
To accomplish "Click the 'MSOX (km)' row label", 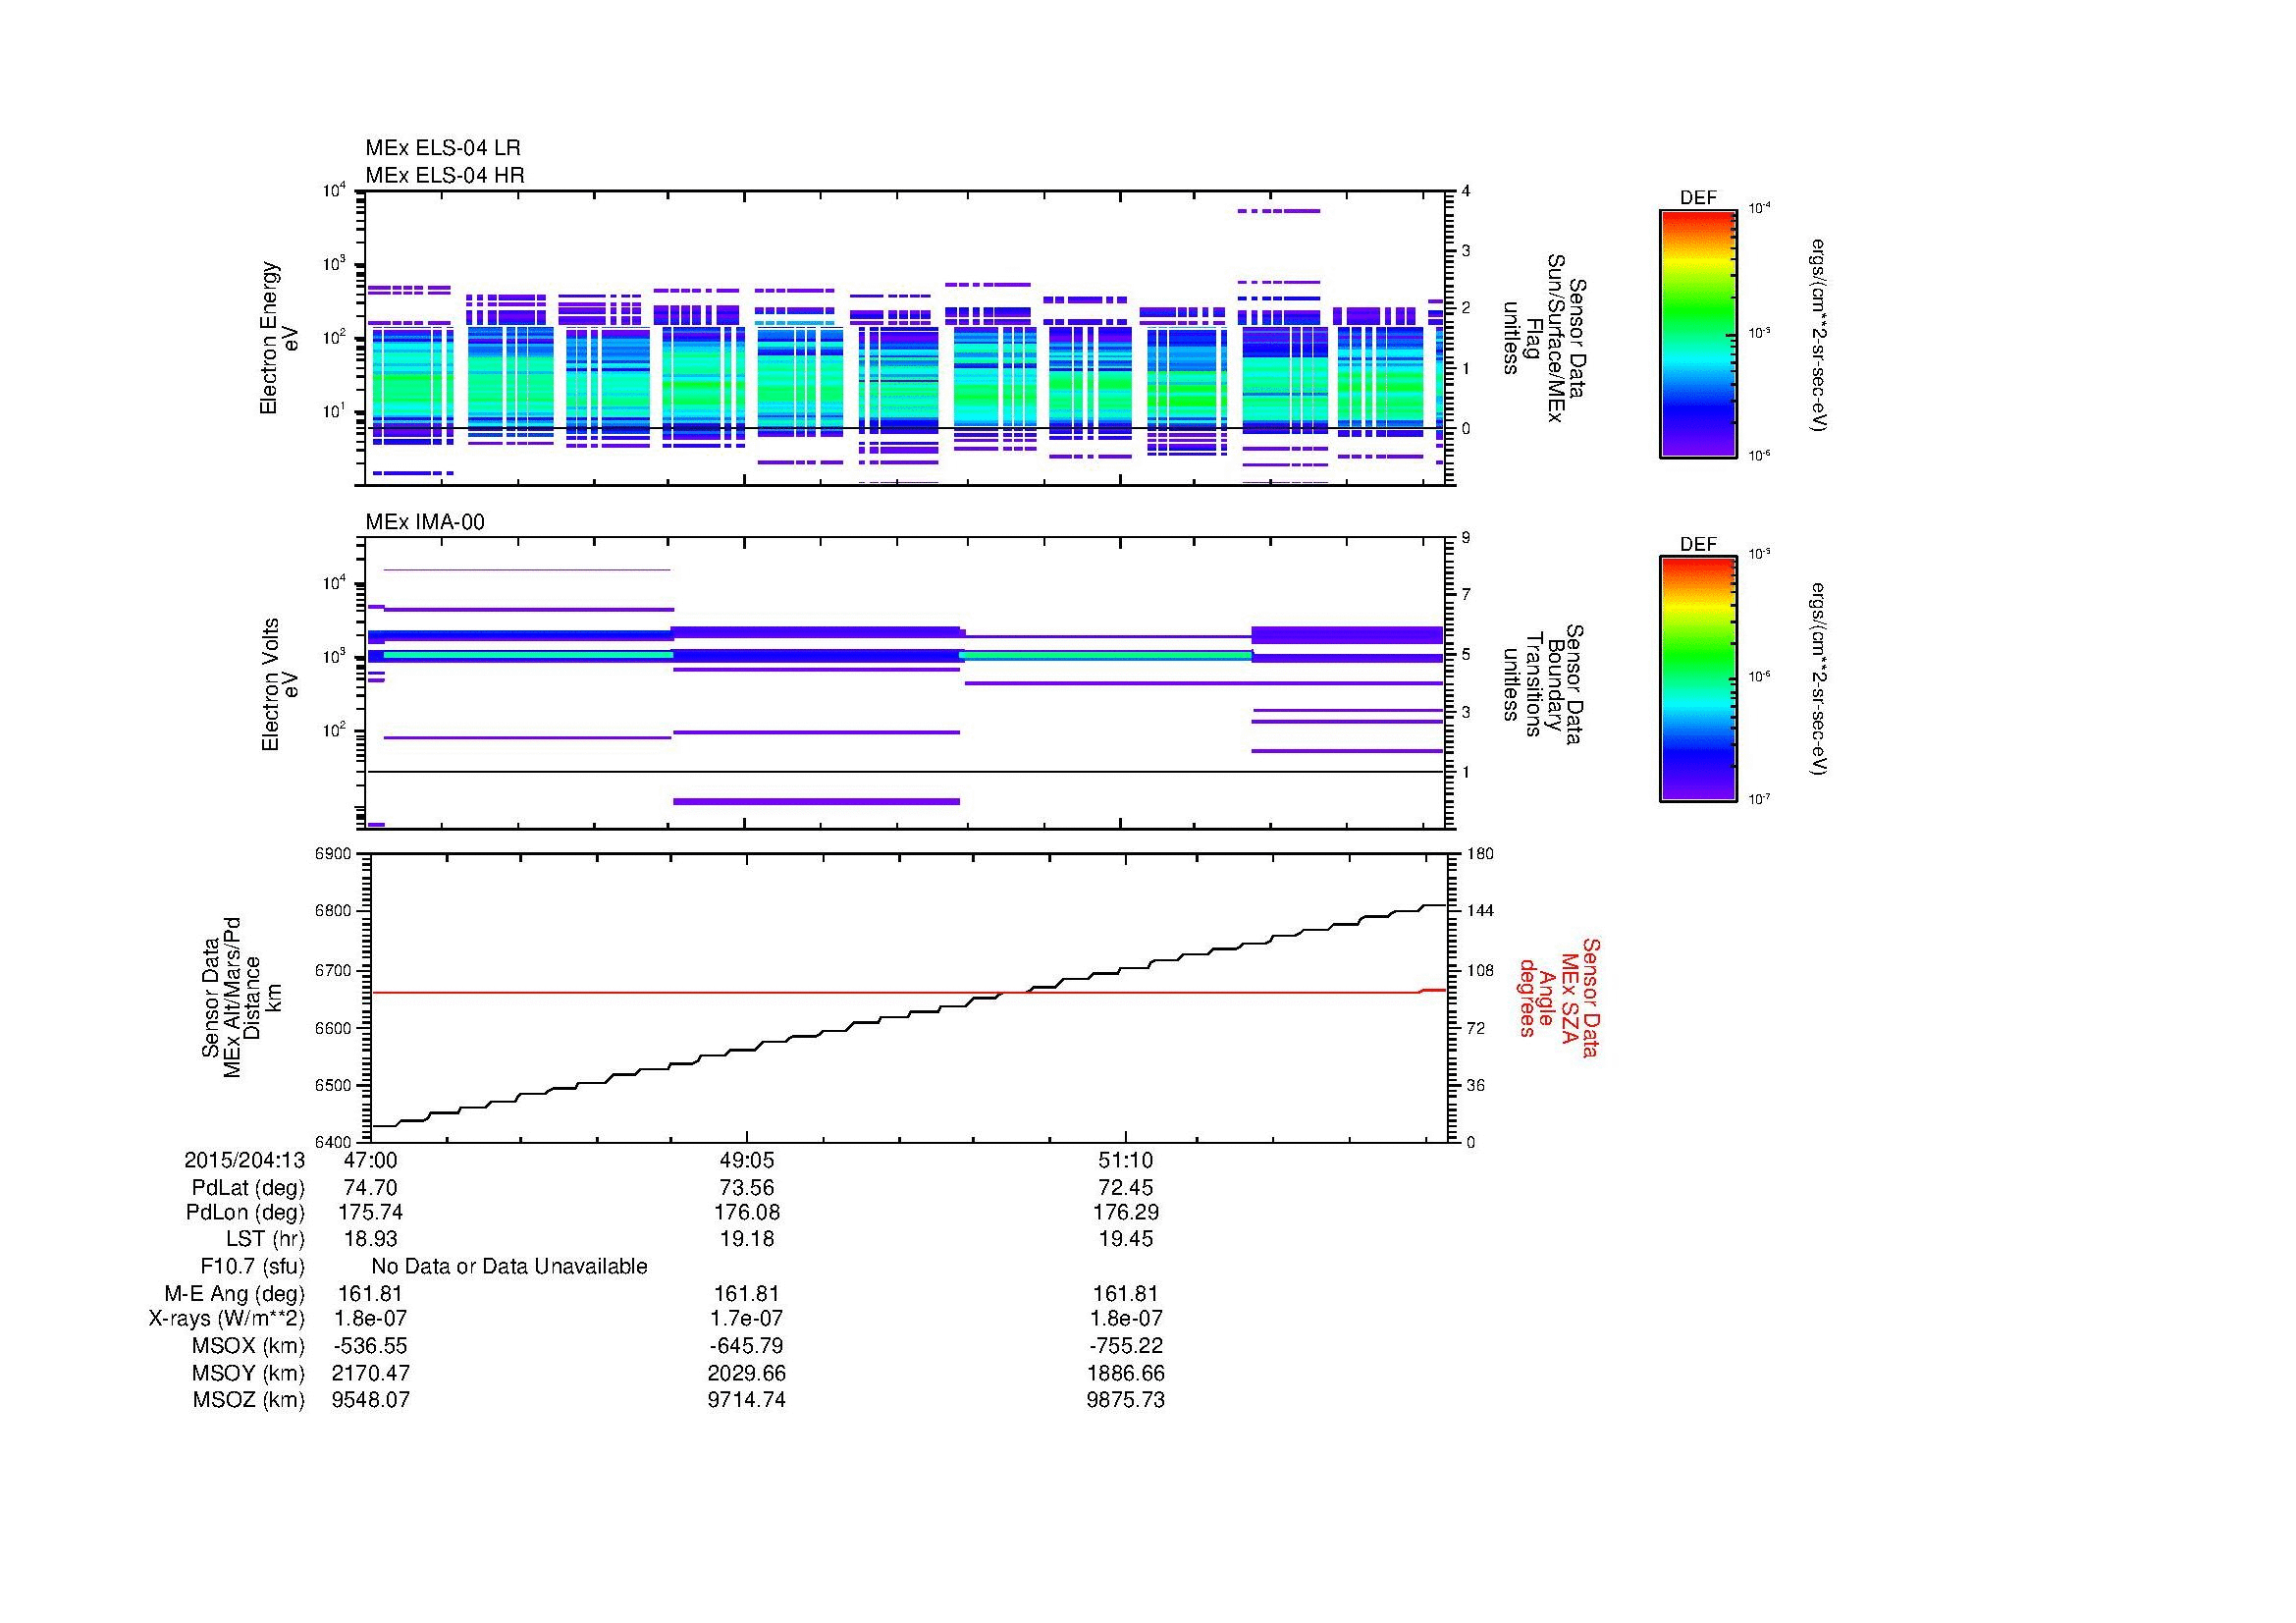I will tap(250, 1346).
